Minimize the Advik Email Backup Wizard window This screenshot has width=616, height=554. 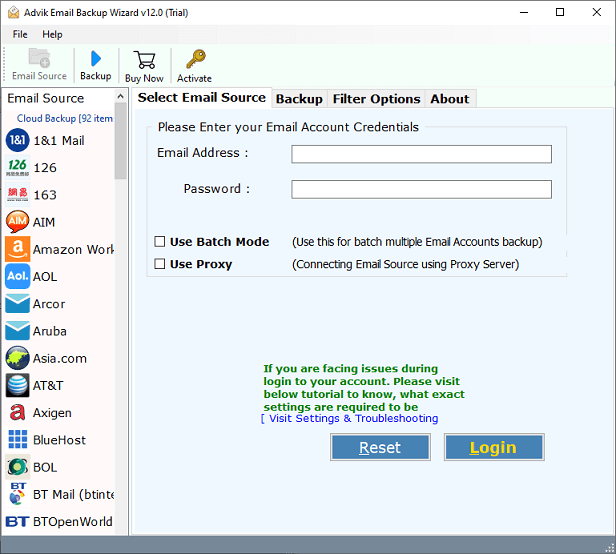click(524, 12)
